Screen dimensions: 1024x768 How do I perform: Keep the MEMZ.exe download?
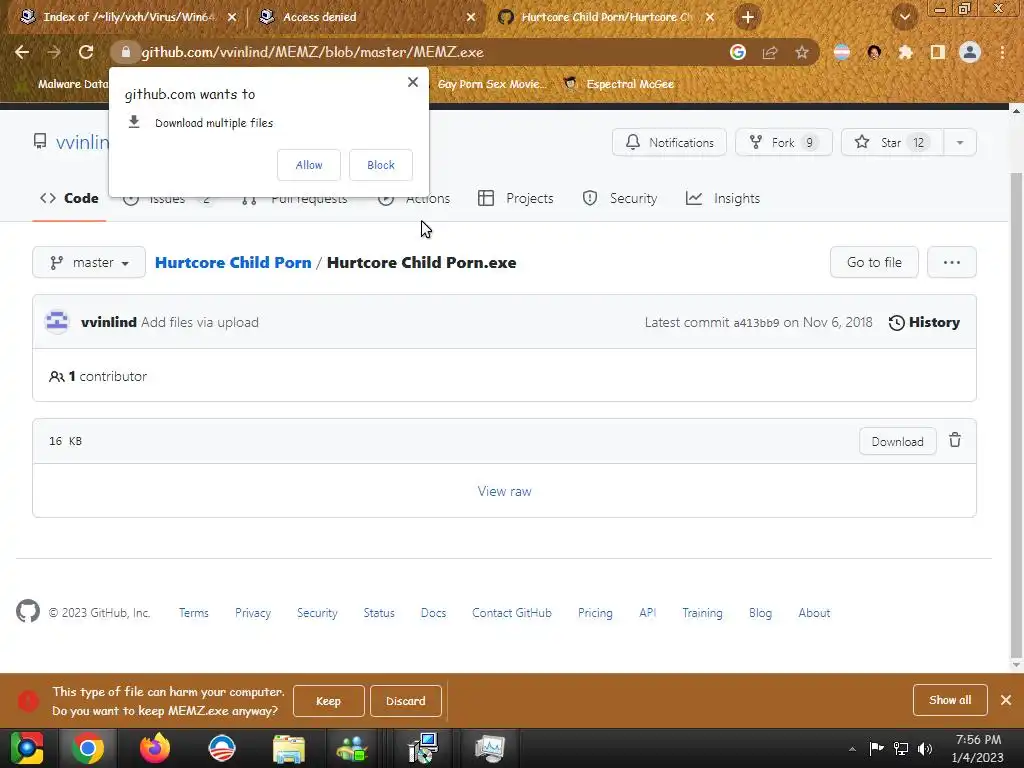[x=328, y=701]
